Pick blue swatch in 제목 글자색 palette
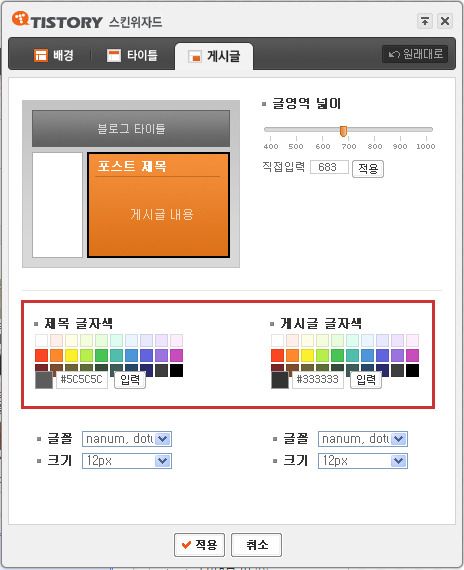The width and height of the screenshot is (464, 570). [132, 355]
